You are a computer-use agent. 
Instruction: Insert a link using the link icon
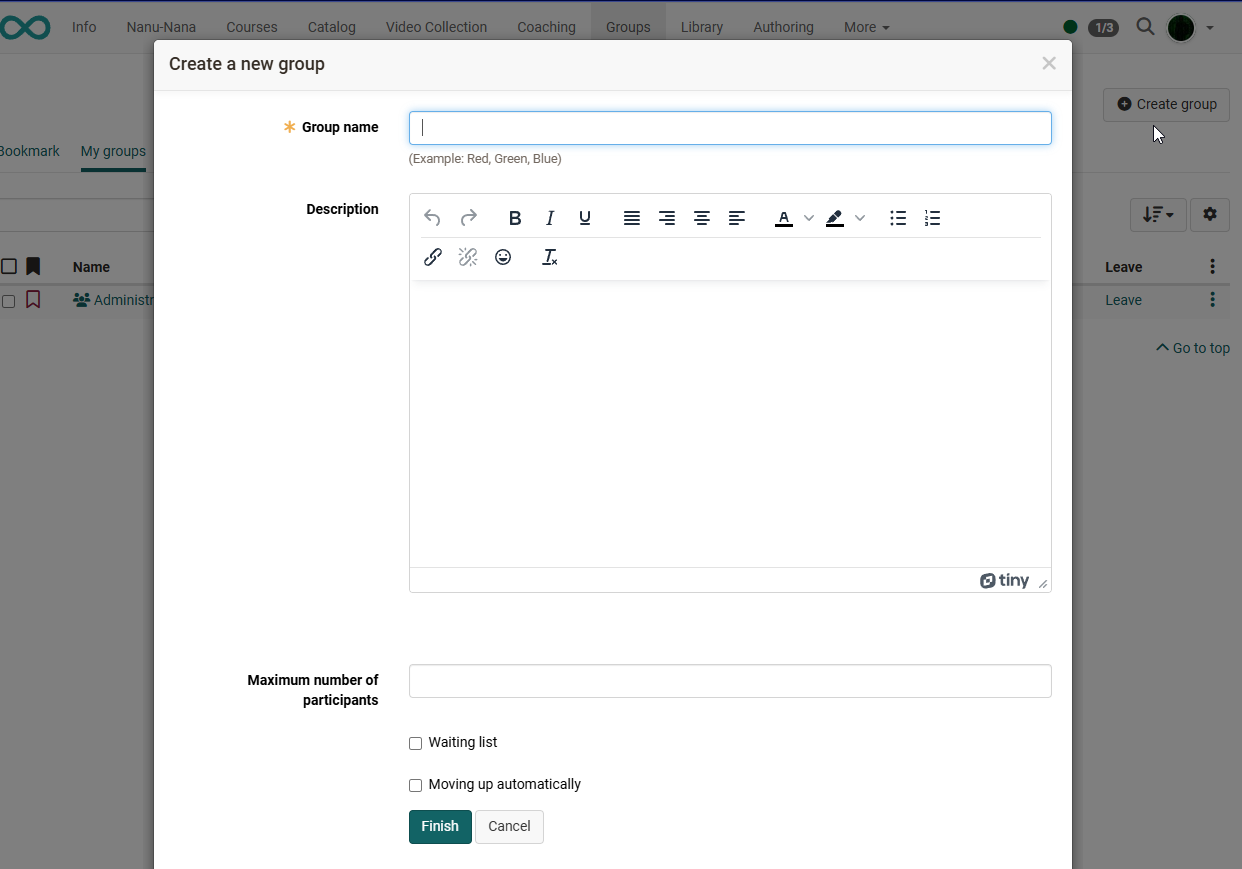click(433, 257)
